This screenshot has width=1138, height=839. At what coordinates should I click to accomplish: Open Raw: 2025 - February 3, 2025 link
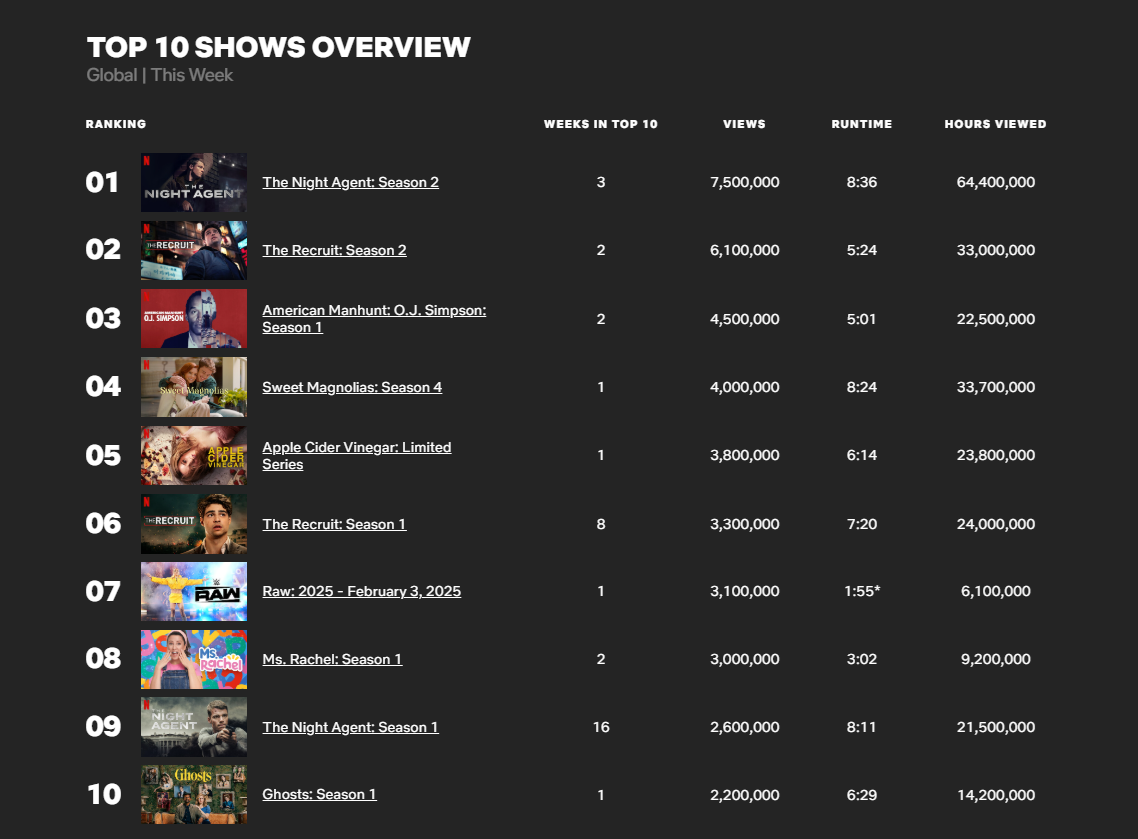point(361,592)
